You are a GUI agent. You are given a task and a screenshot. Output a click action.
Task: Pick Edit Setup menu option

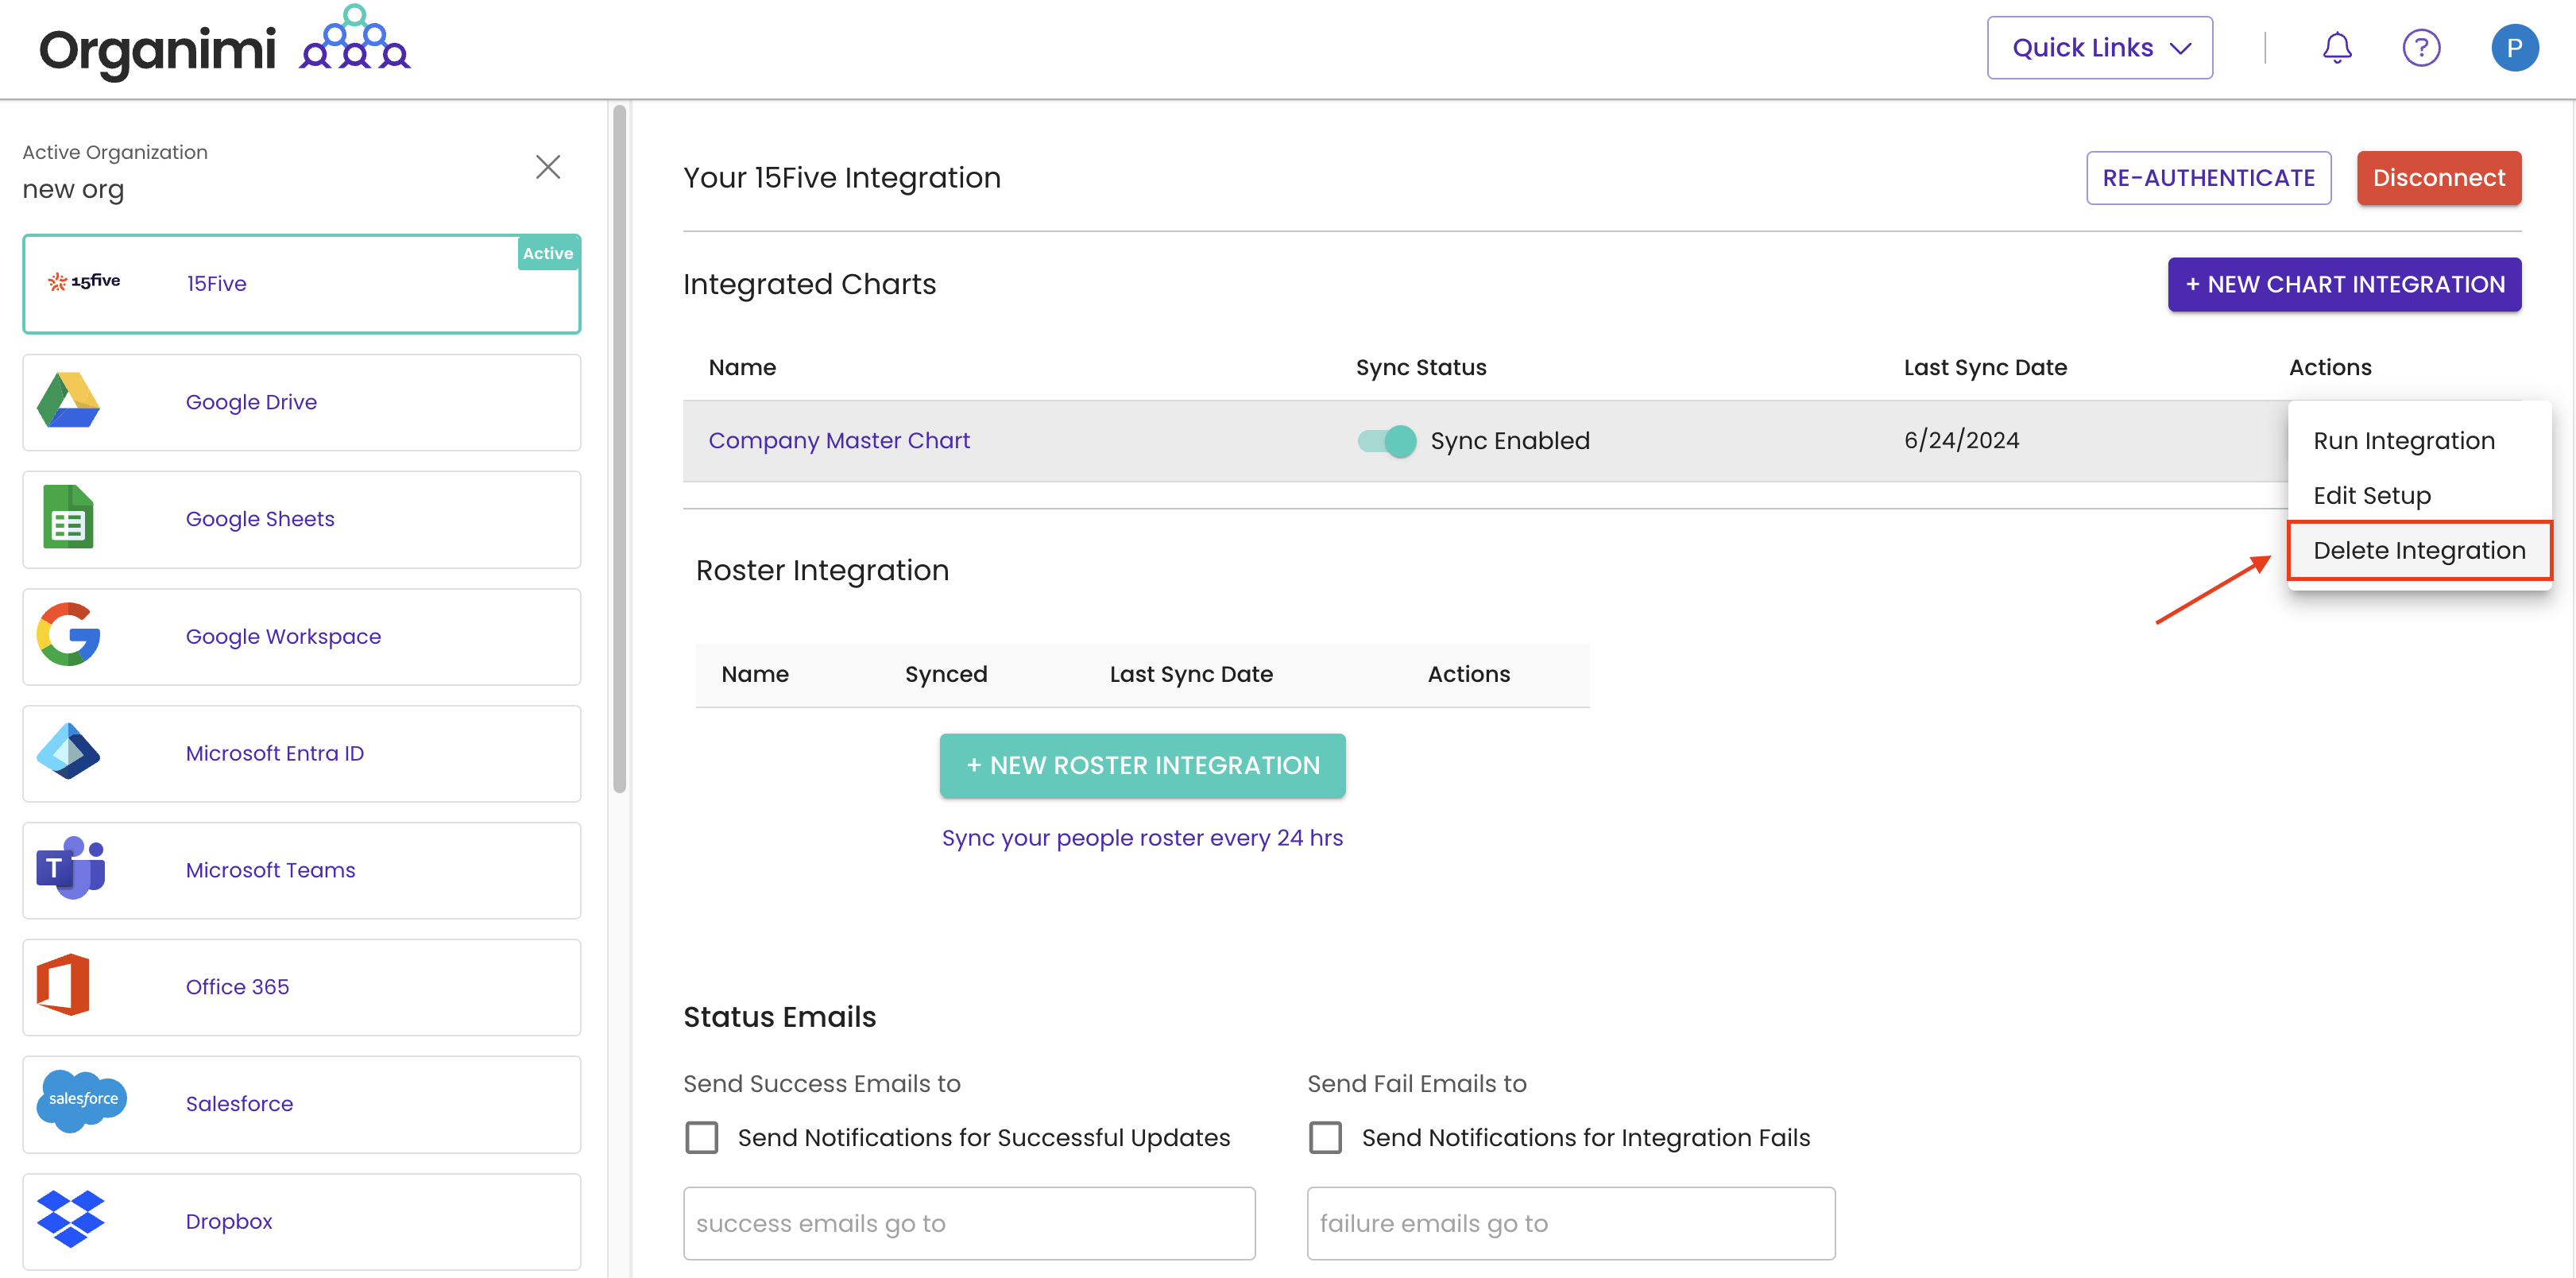[2371, 495]
